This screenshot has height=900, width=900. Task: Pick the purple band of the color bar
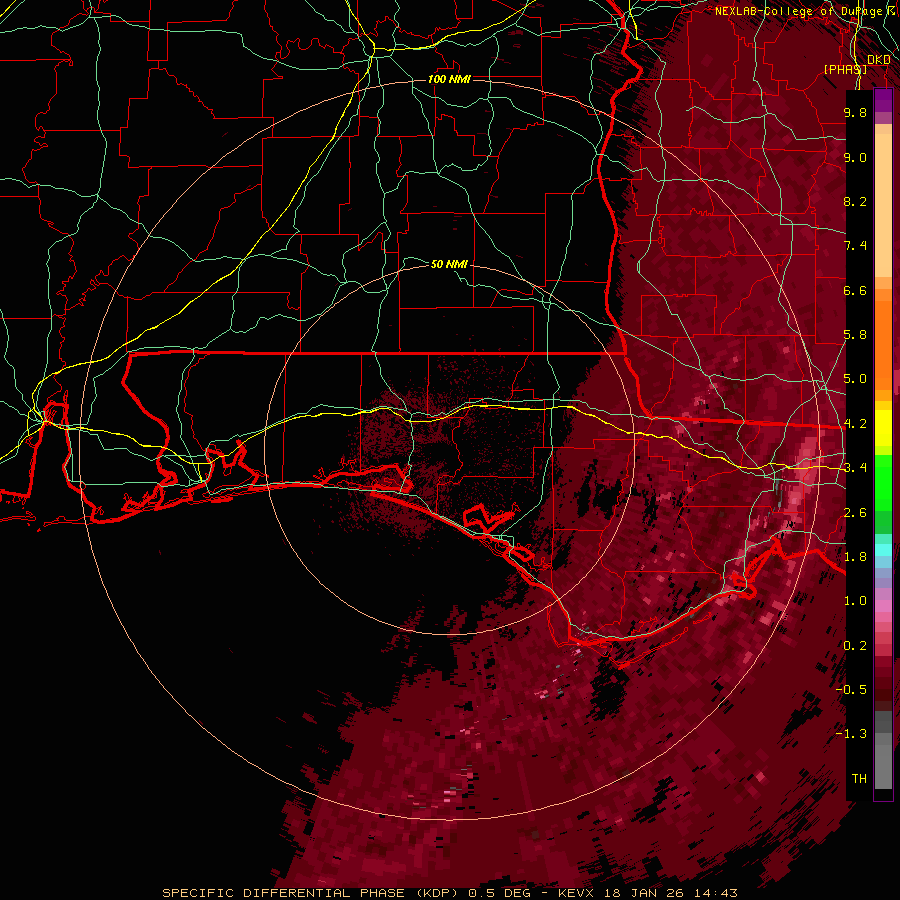point(883,101)
